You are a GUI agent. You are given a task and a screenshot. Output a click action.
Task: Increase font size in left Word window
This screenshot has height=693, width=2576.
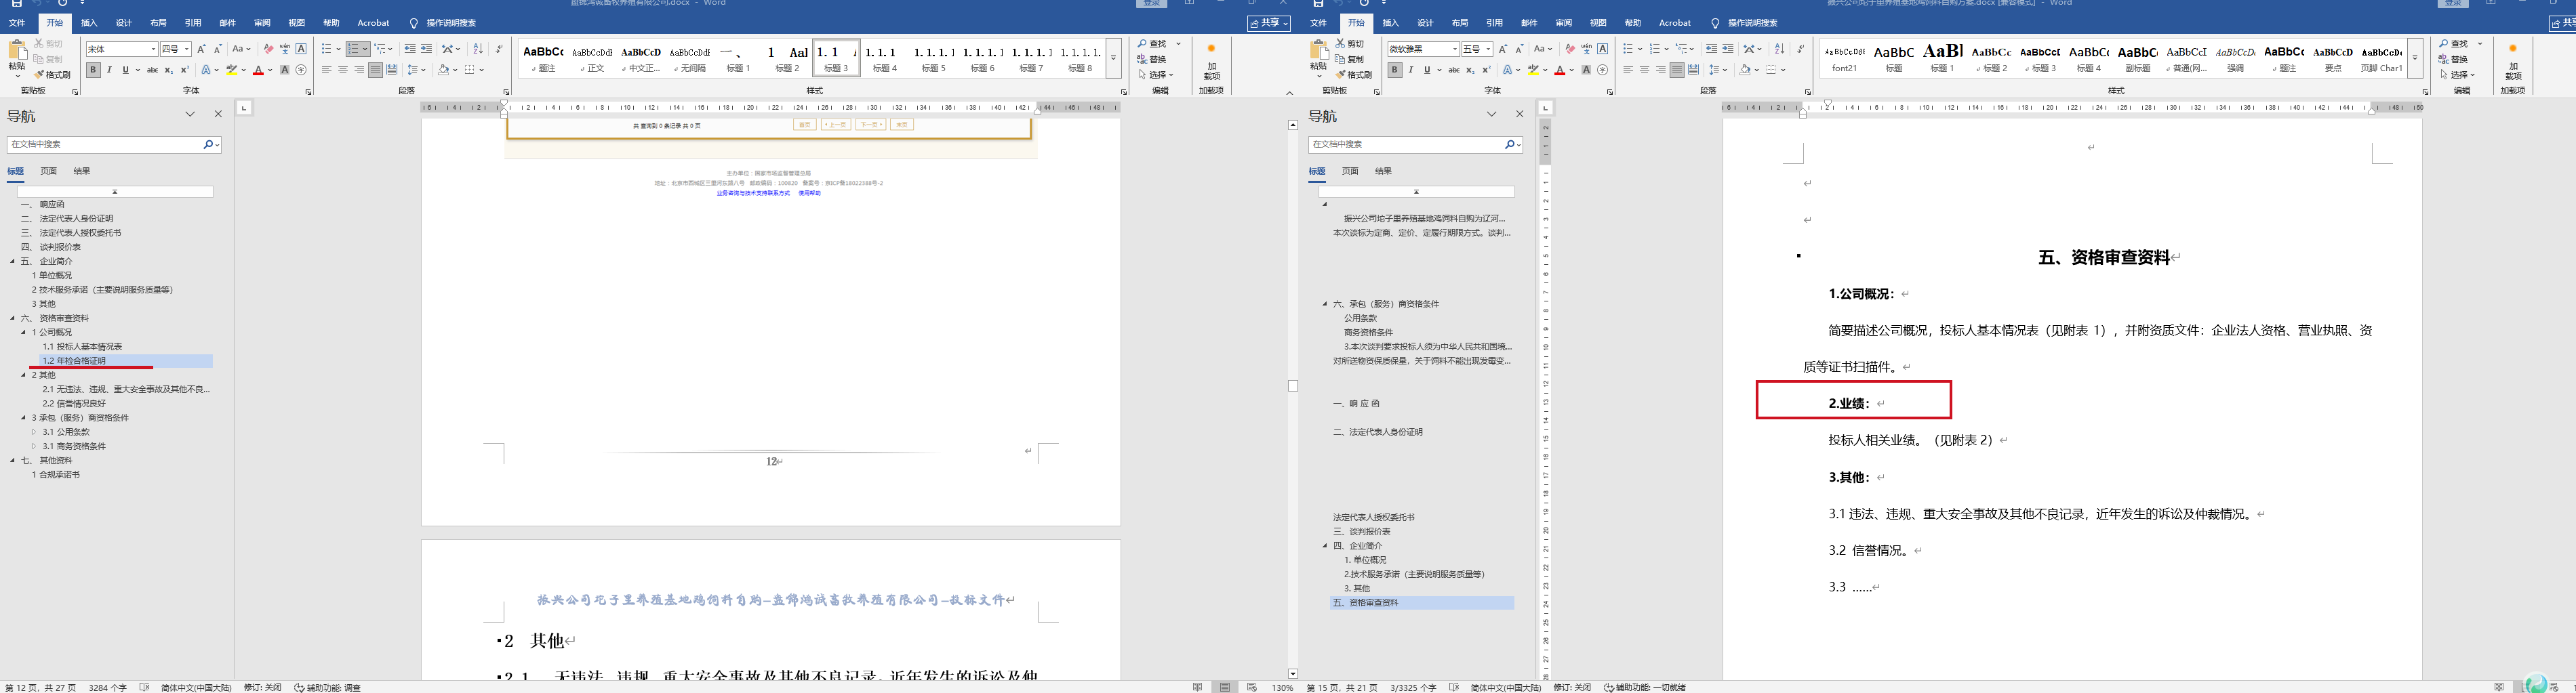201,49
